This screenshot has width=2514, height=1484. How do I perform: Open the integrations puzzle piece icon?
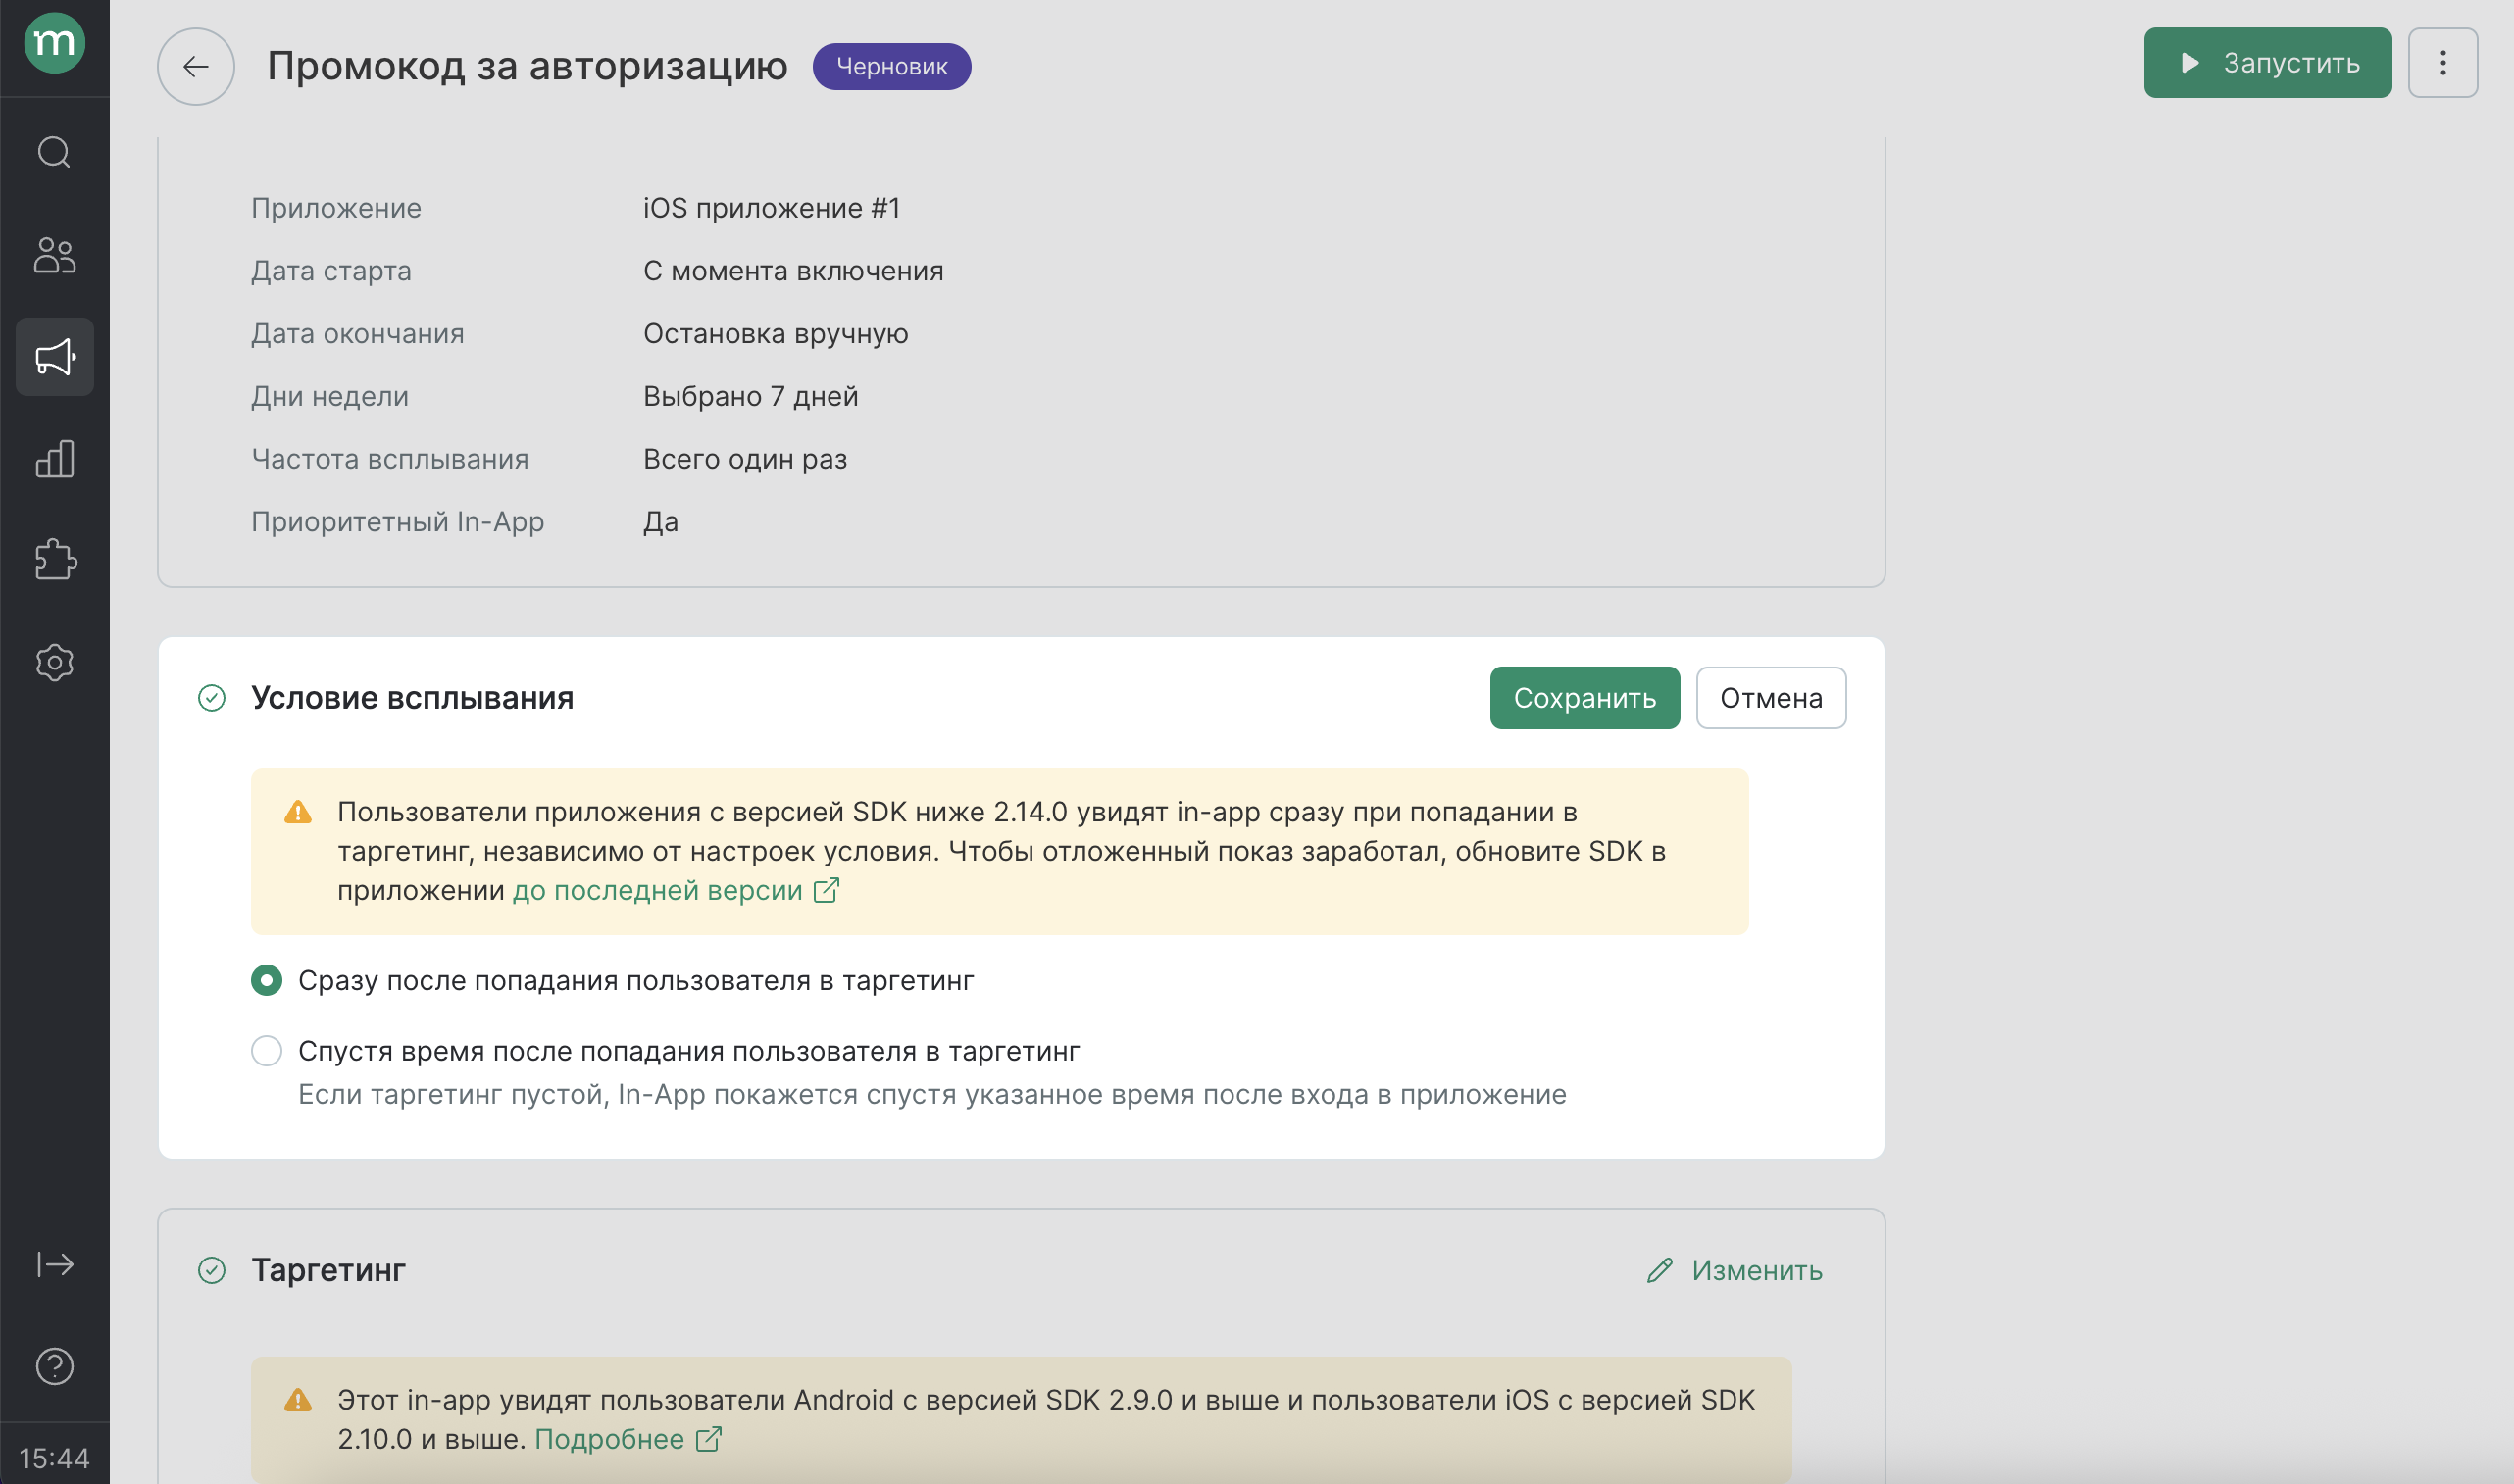point(55,560)
